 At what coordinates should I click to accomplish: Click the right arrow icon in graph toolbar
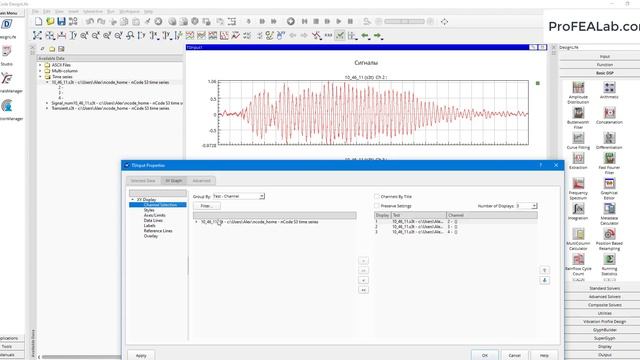tap(378, 36)
